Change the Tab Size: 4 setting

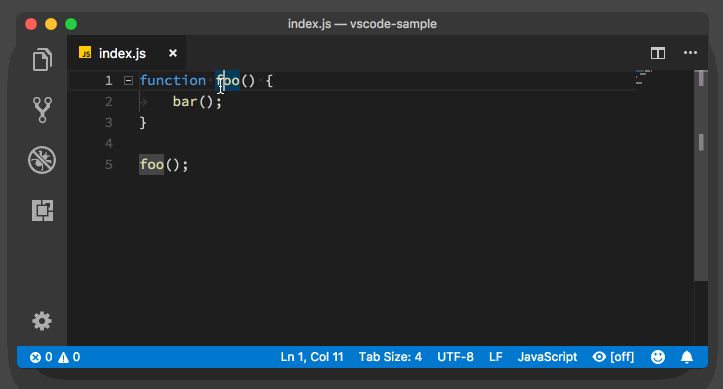point(390,357)
